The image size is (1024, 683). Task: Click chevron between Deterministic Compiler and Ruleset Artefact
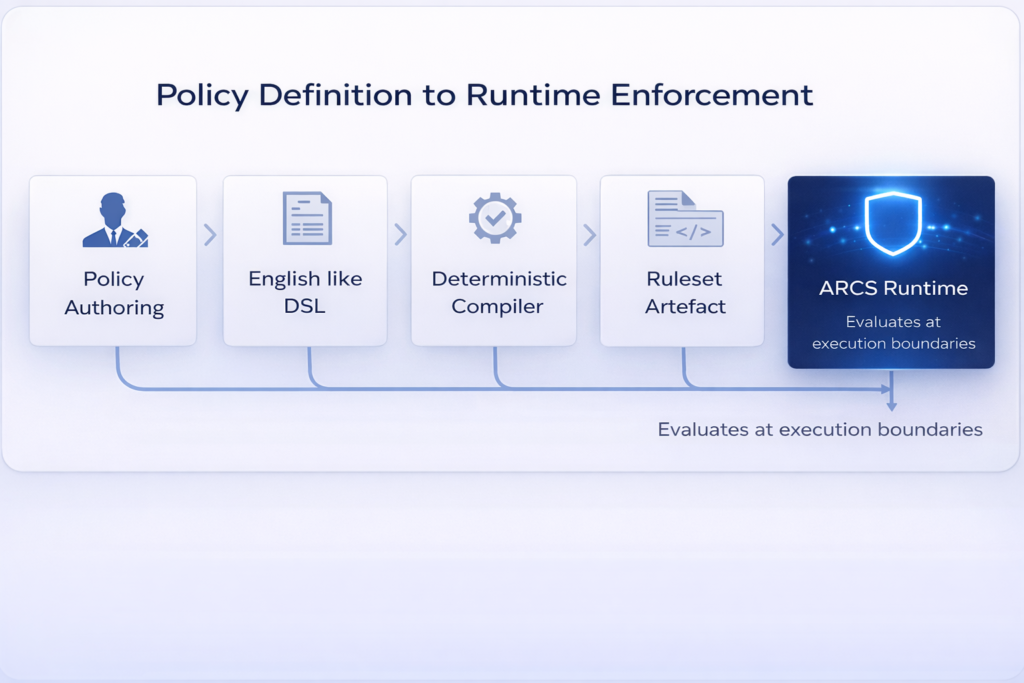589,235
